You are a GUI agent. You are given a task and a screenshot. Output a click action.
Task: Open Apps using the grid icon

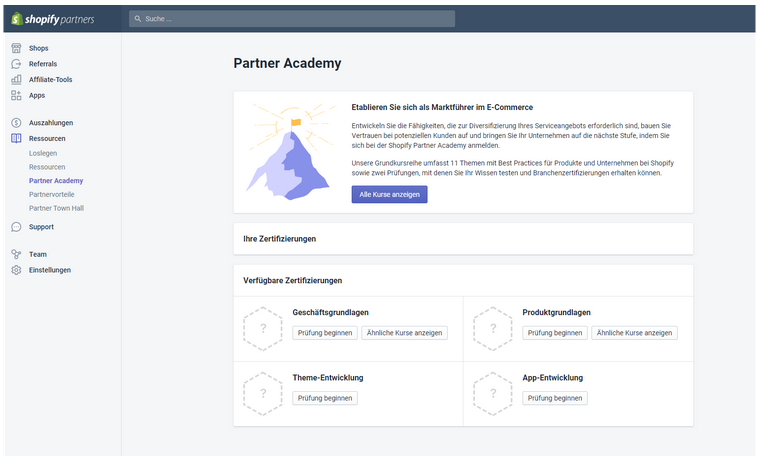click(x=16, y=96)
